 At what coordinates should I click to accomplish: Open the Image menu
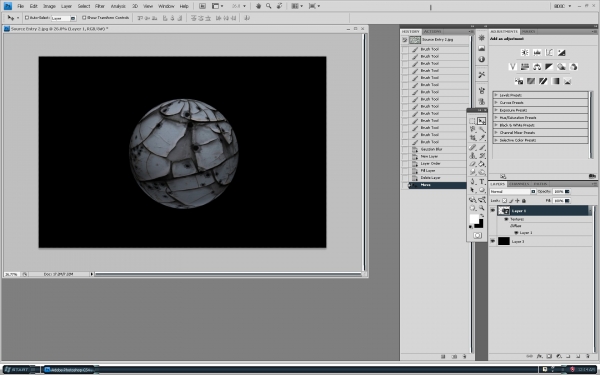(49, 6)
